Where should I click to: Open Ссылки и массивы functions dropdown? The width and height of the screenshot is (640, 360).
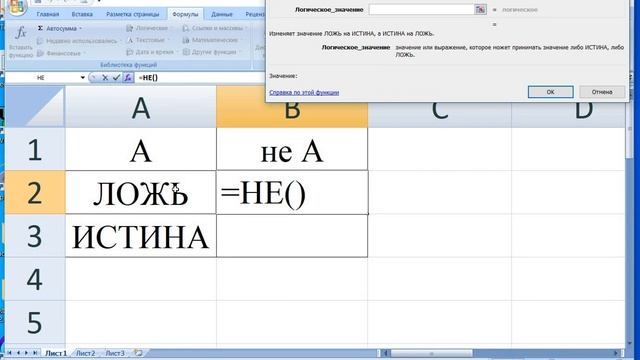215,28
